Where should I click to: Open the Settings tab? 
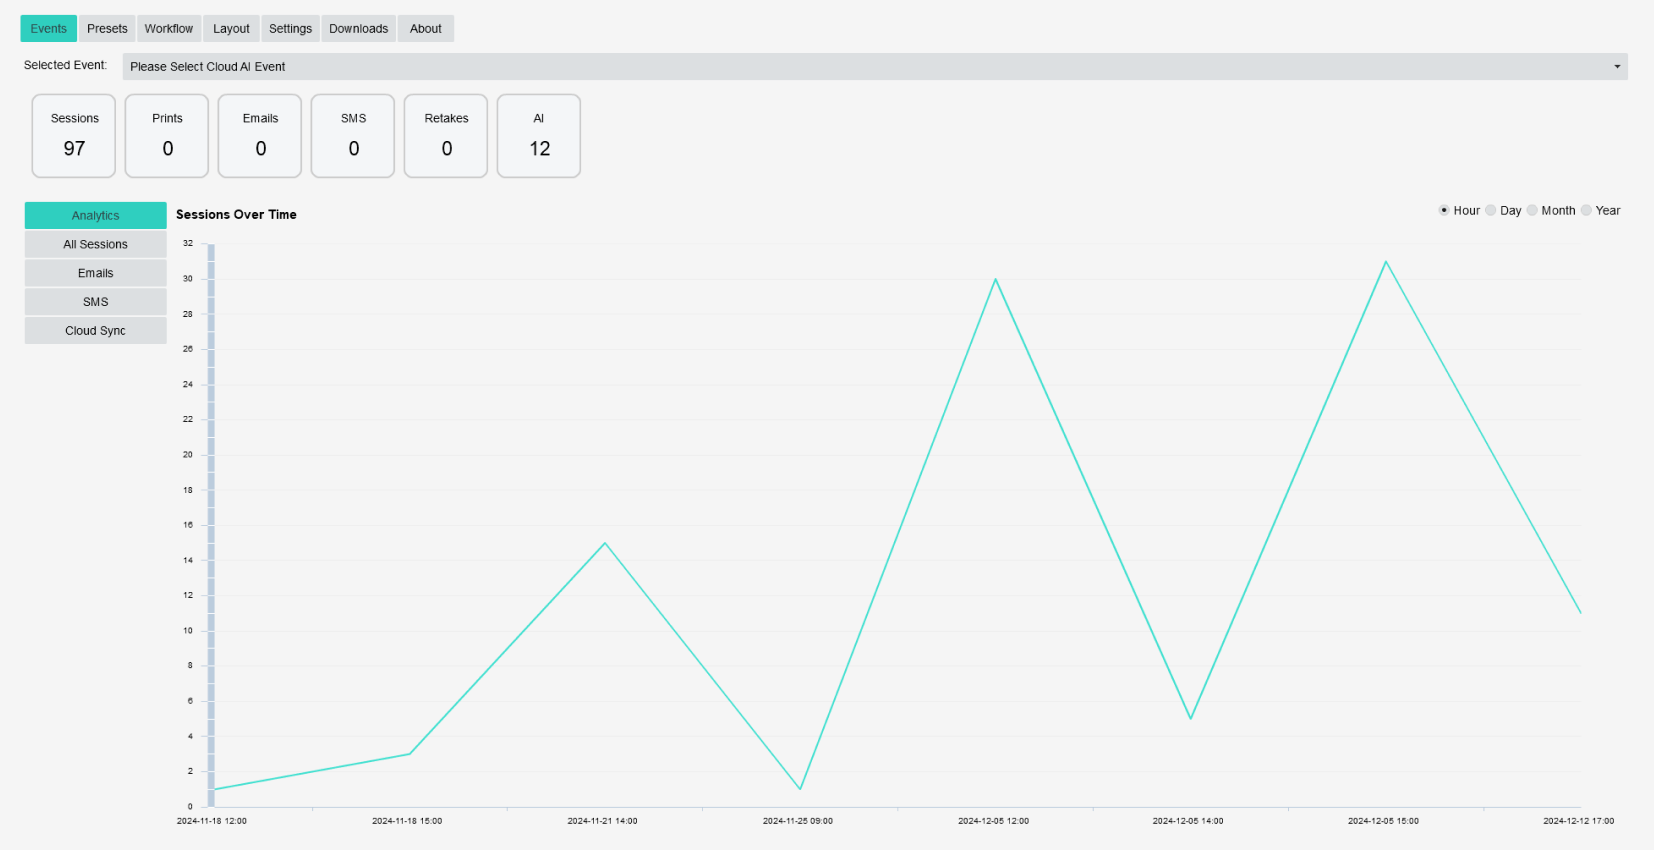tap(290, 29)
